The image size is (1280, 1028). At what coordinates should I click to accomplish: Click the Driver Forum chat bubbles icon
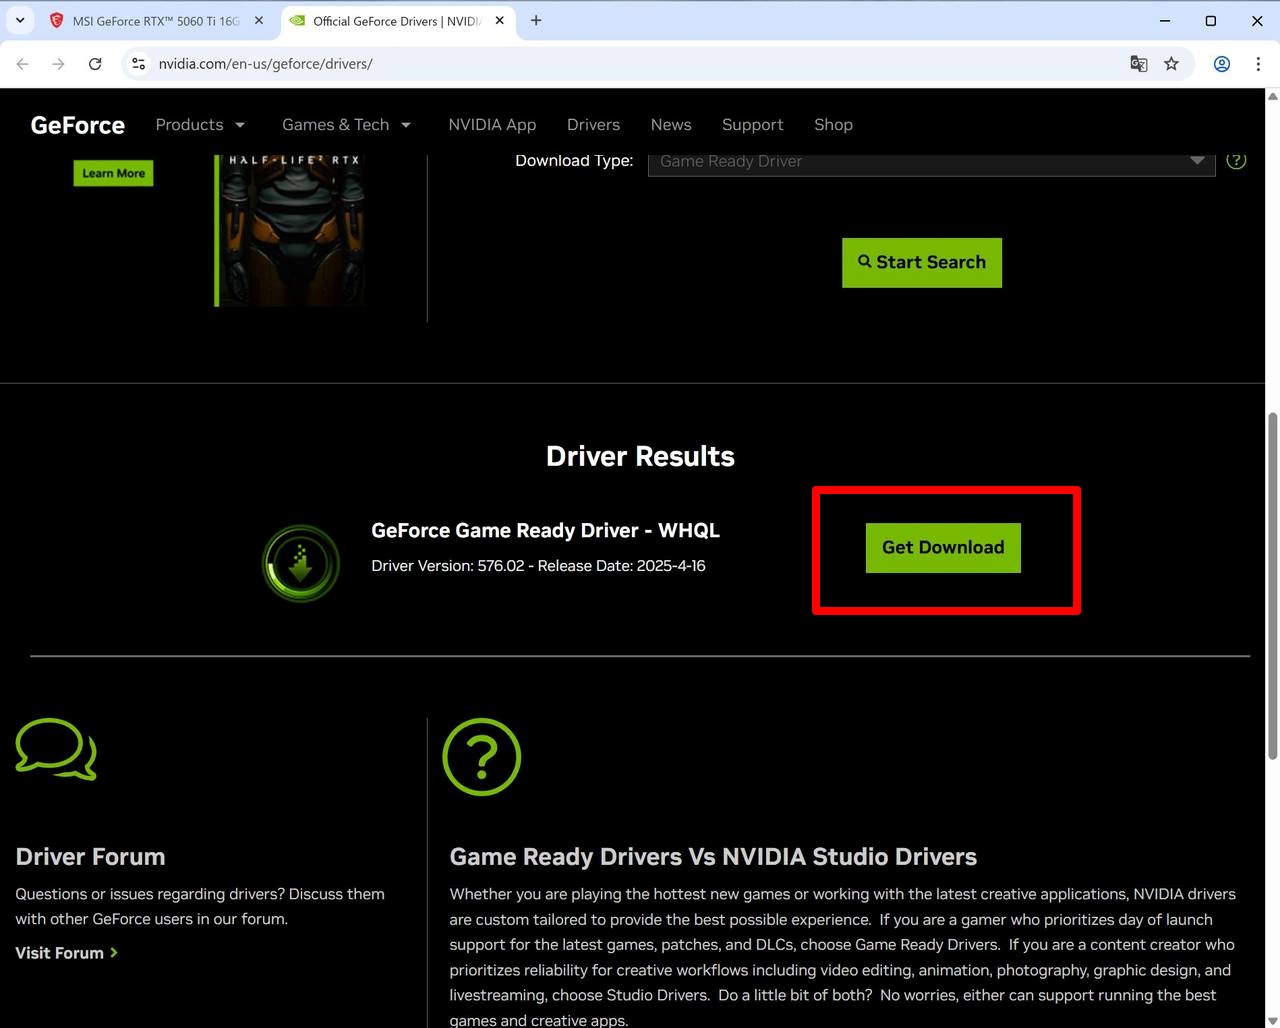(x=56, y=749)
